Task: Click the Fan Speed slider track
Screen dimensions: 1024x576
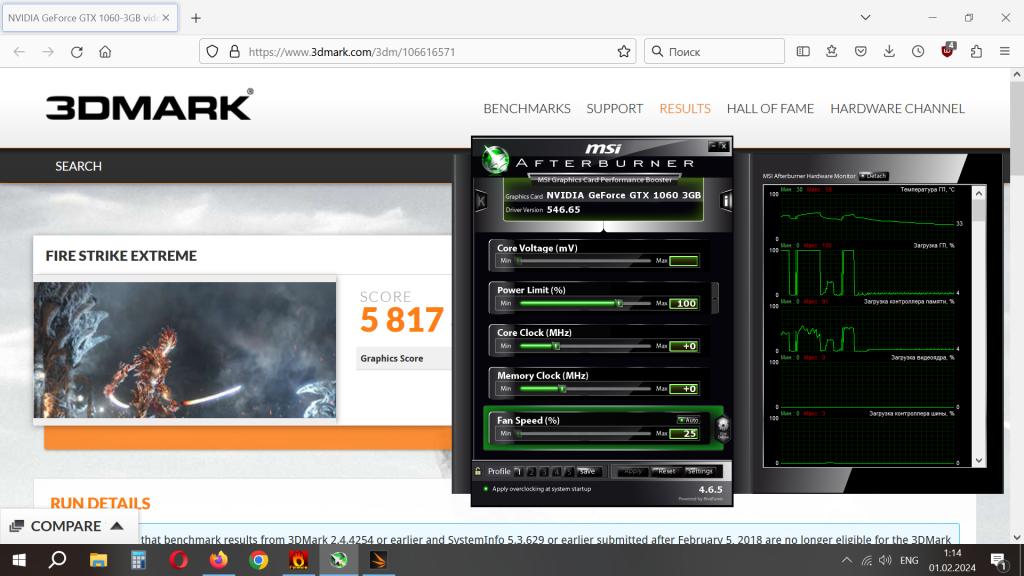Action: point(584,434)
